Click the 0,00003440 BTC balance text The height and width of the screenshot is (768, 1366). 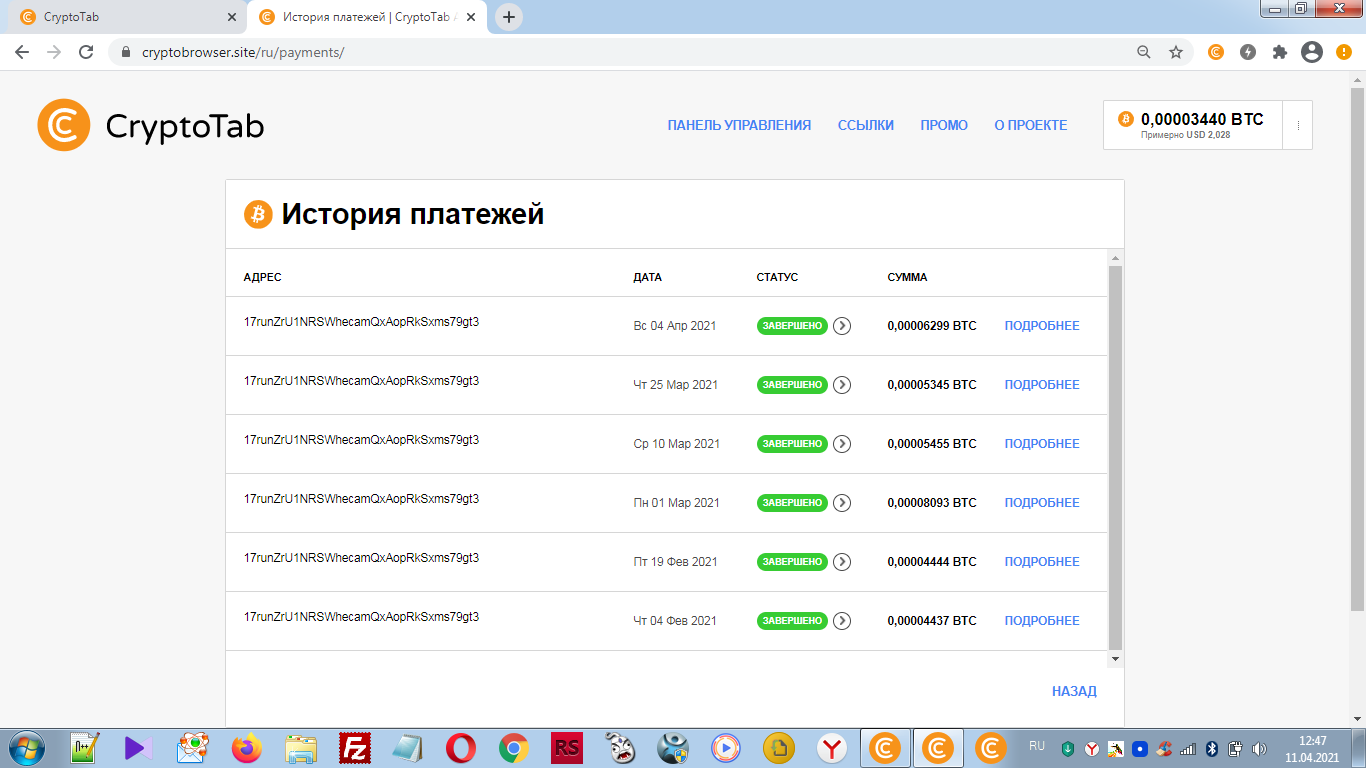pos(1202,119)
